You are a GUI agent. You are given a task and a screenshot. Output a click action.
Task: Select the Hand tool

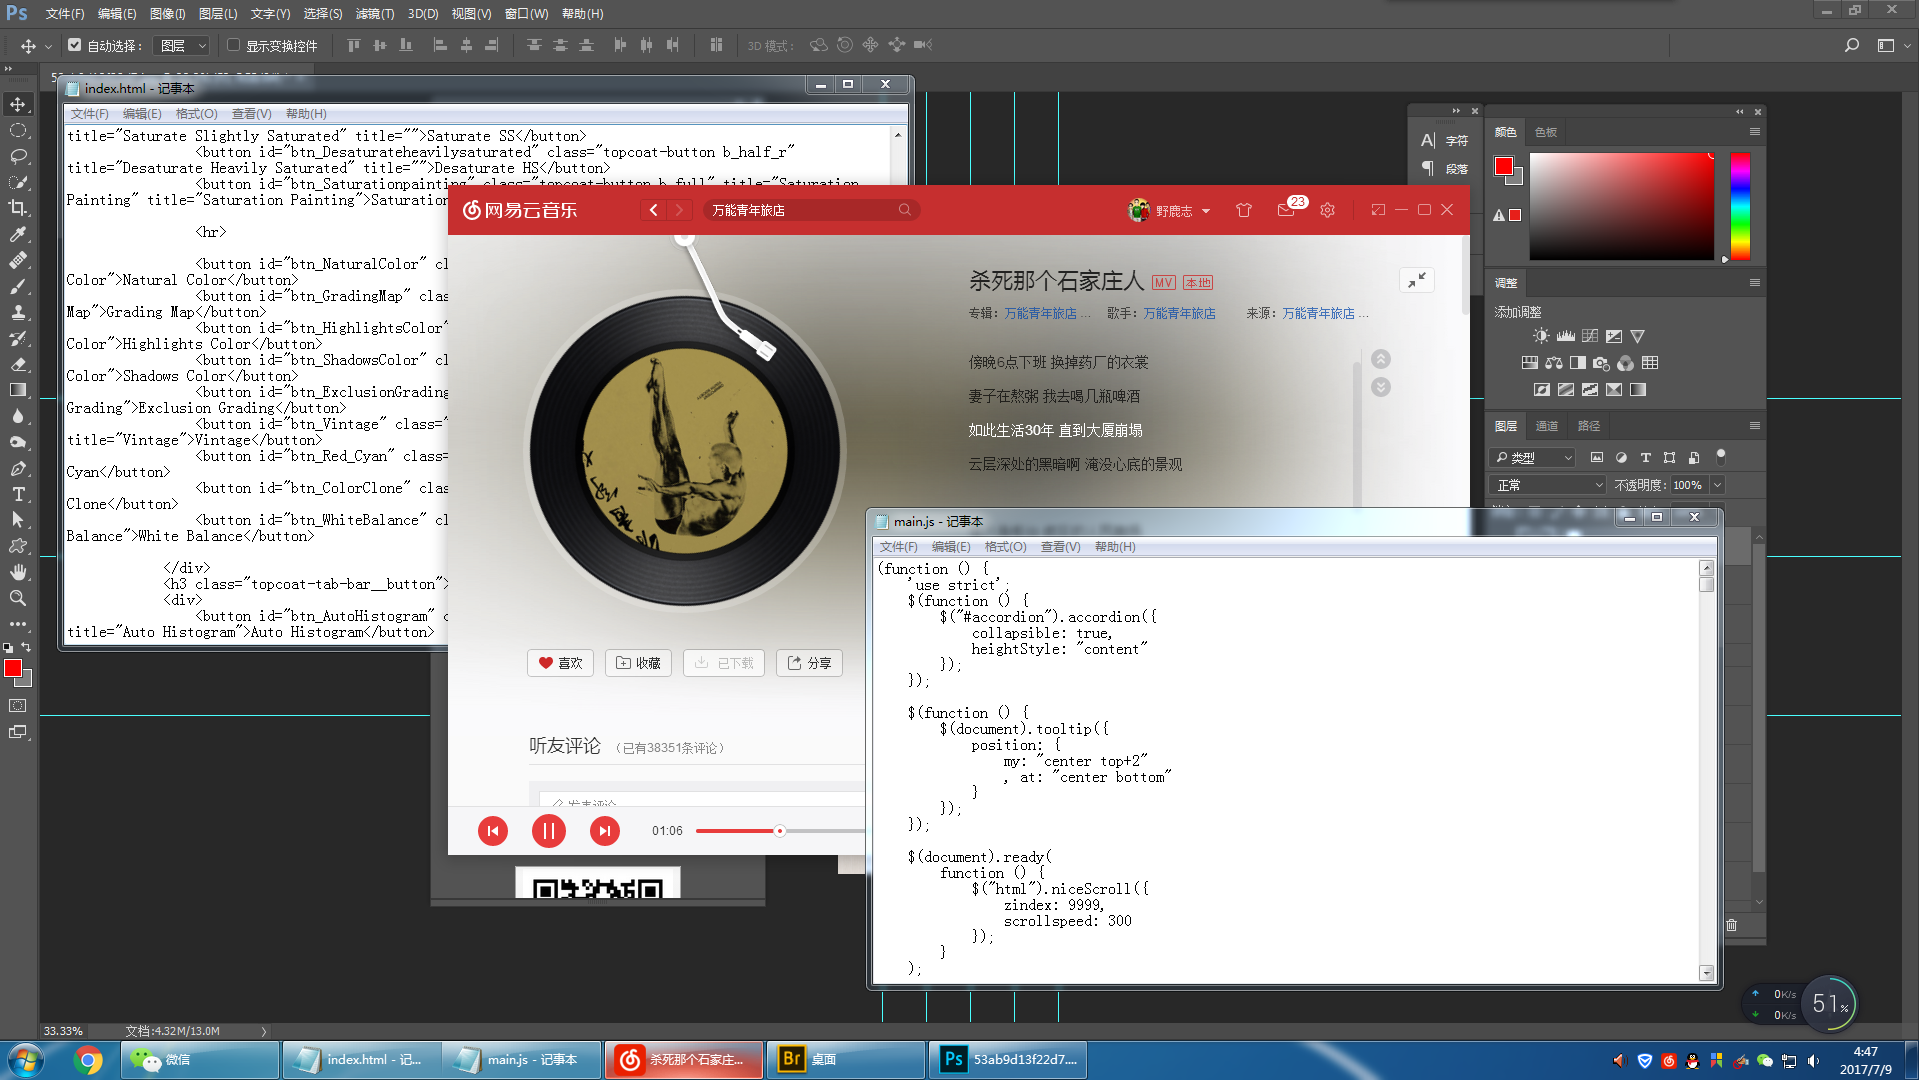pos(18,572)
